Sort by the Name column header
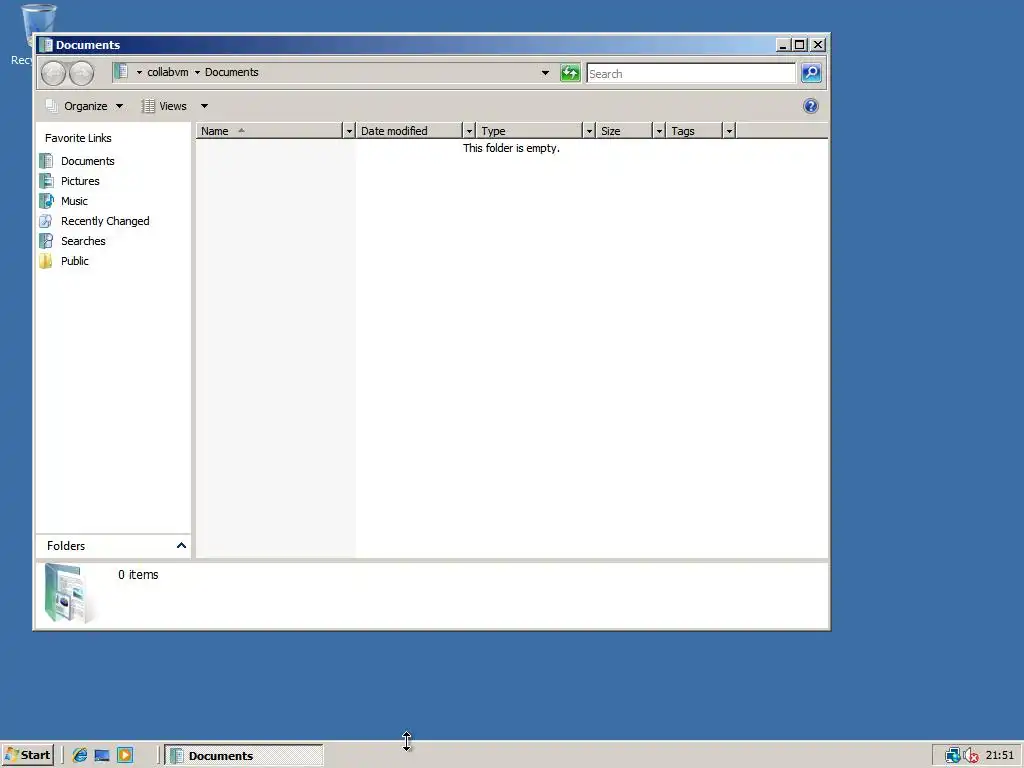 coord(270,131)
